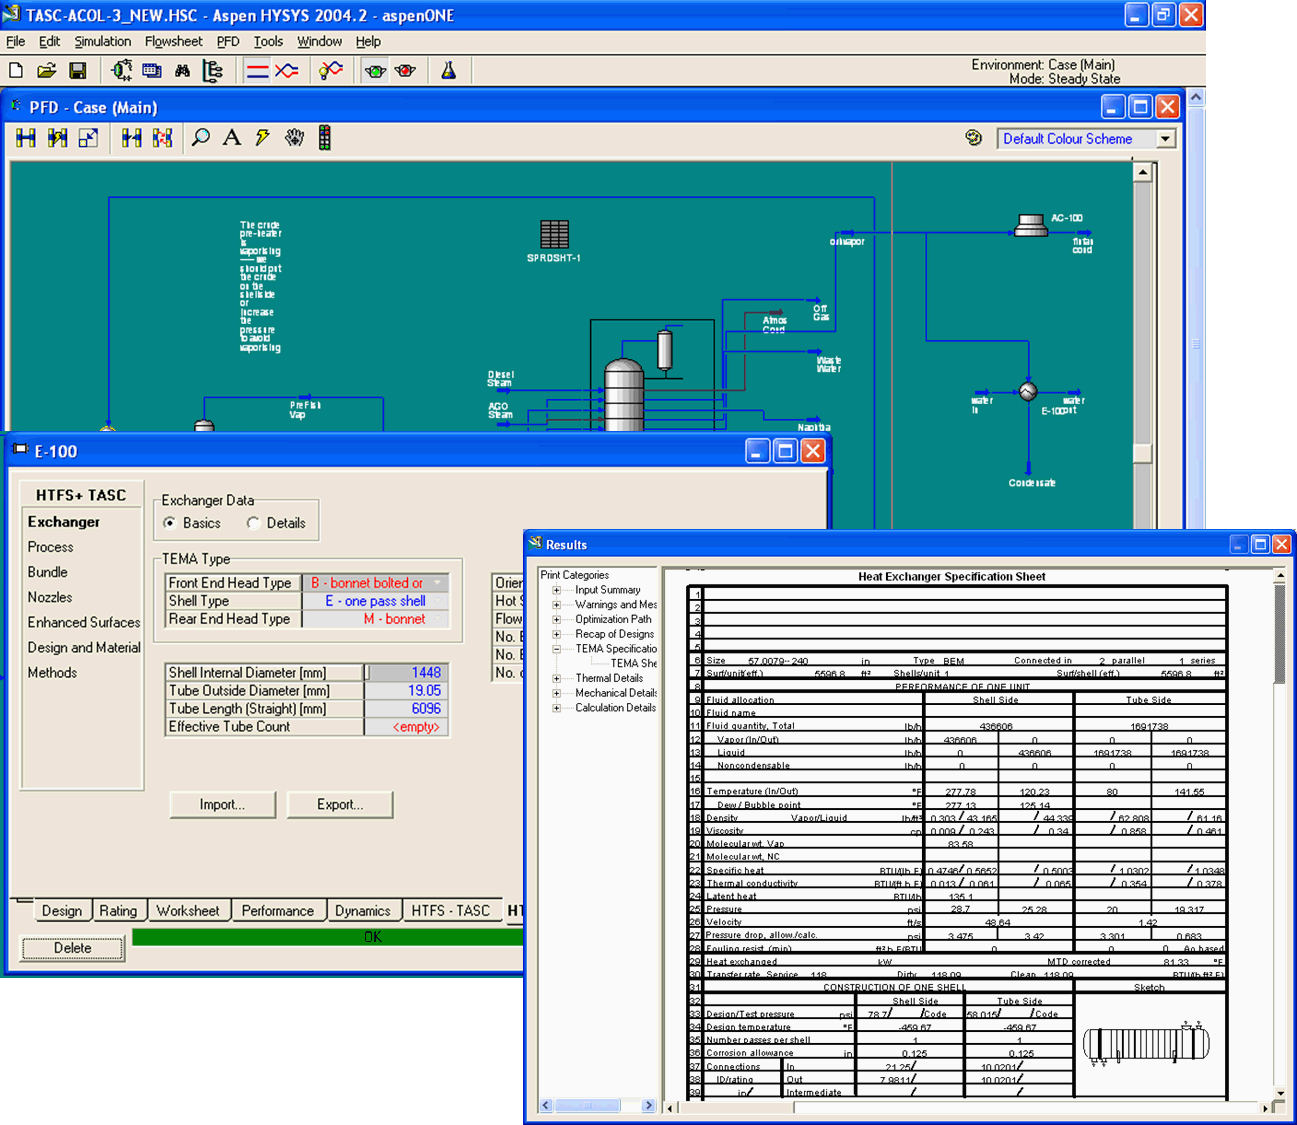Select the Basics radio button
Image resolution: width=1297 pixels, height=1125 pixels.
pos(170,523)
